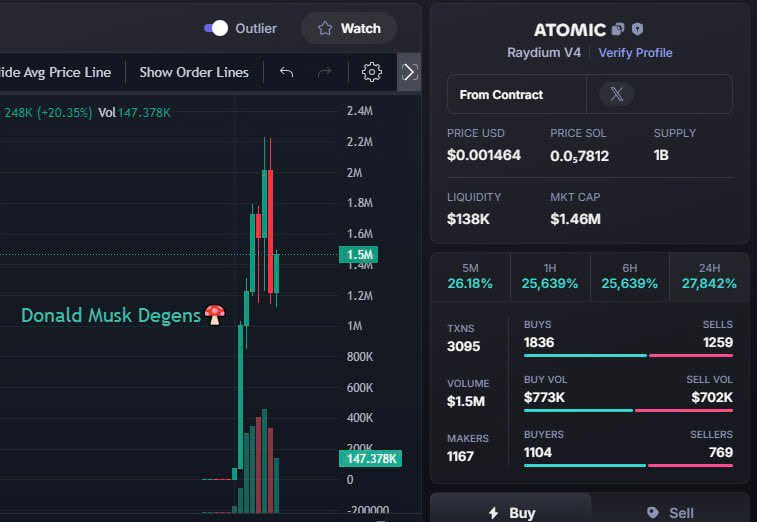Click the redo arrow in chart toolbar
Viewport: 757px width, 522px height.
pos(324,72)
